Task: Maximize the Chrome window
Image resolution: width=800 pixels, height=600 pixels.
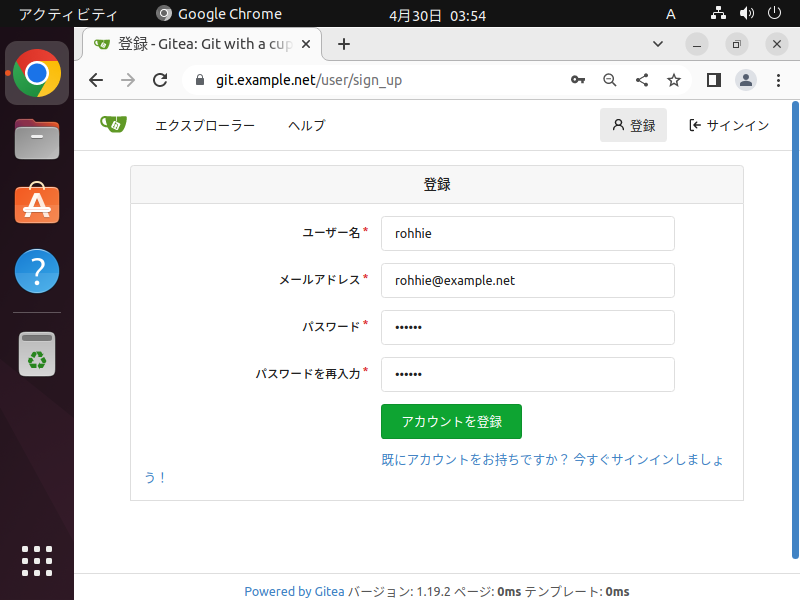Action: [736, 44]
